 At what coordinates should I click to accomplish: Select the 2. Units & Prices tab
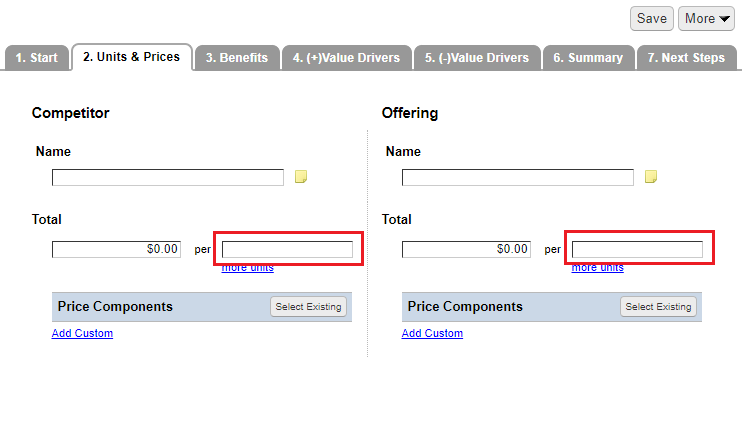(x=132, y=57)
